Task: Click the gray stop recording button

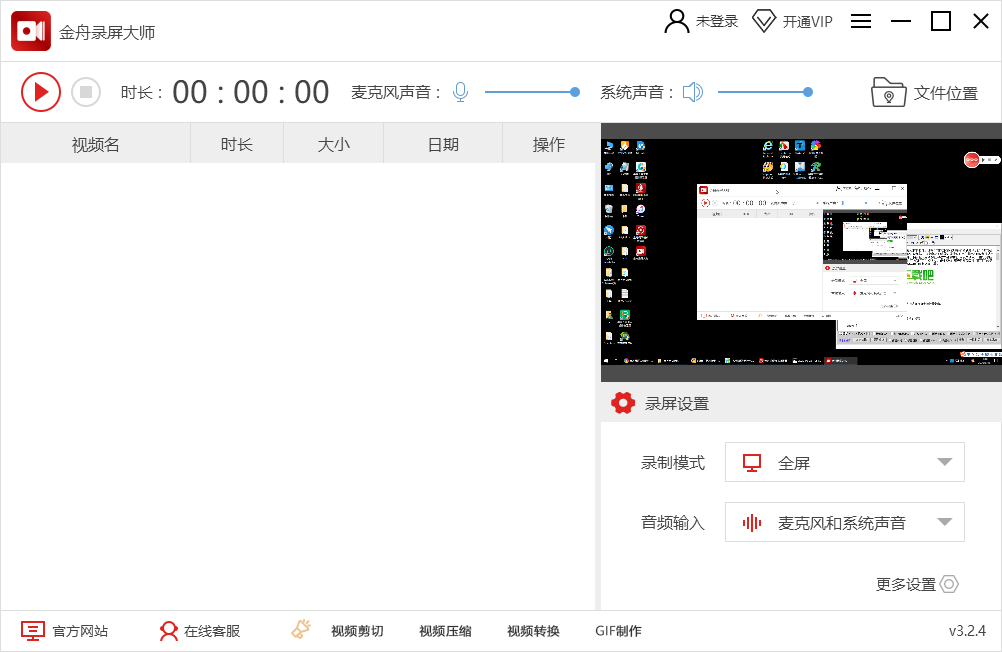Action: pyautogui.click(x=86, y=92)
